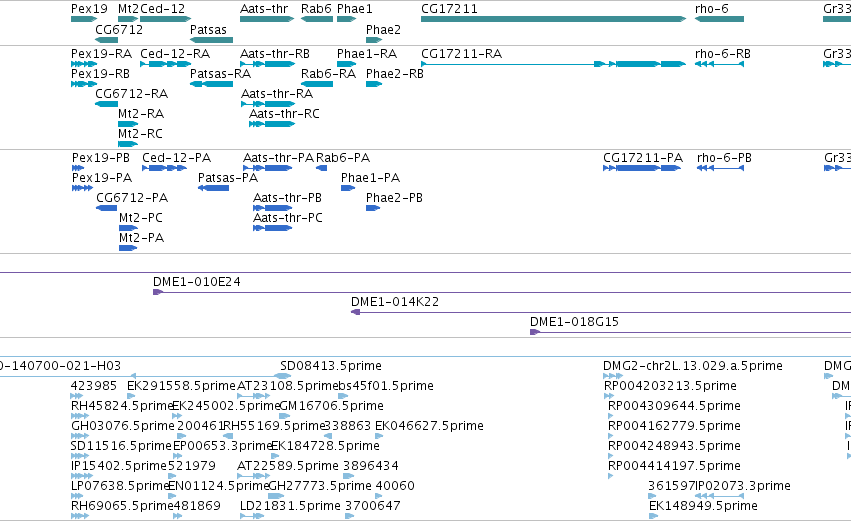851x521 pixels.
Task: Click the Patsas-PA protein label
Action: [x=228, y=178]
